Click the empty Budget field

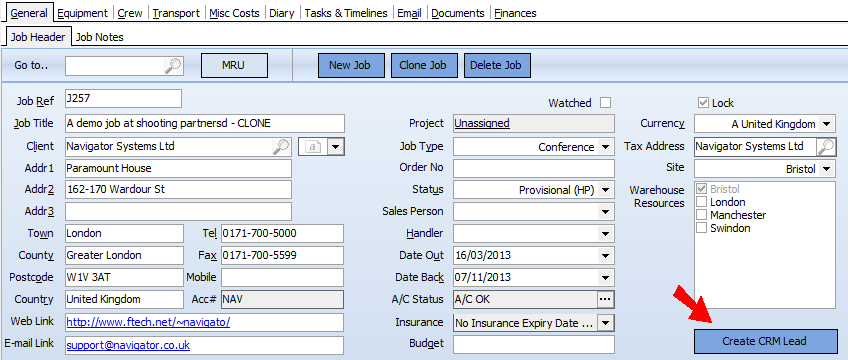[534, 344]
